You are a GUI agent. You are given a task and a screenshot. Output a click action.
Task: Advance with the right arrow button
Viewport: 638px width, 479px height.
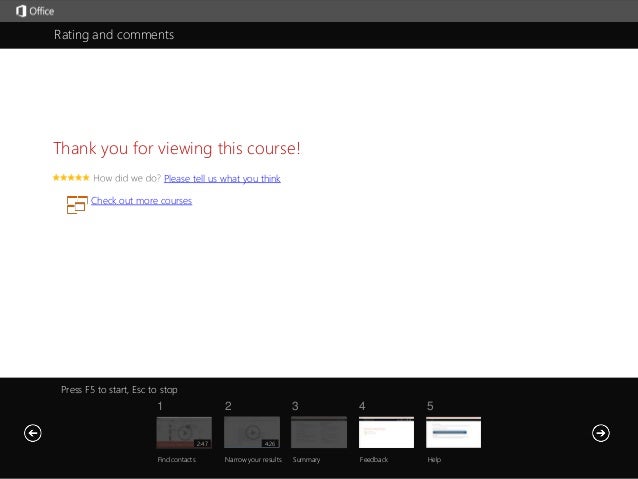tap(601, 433)
